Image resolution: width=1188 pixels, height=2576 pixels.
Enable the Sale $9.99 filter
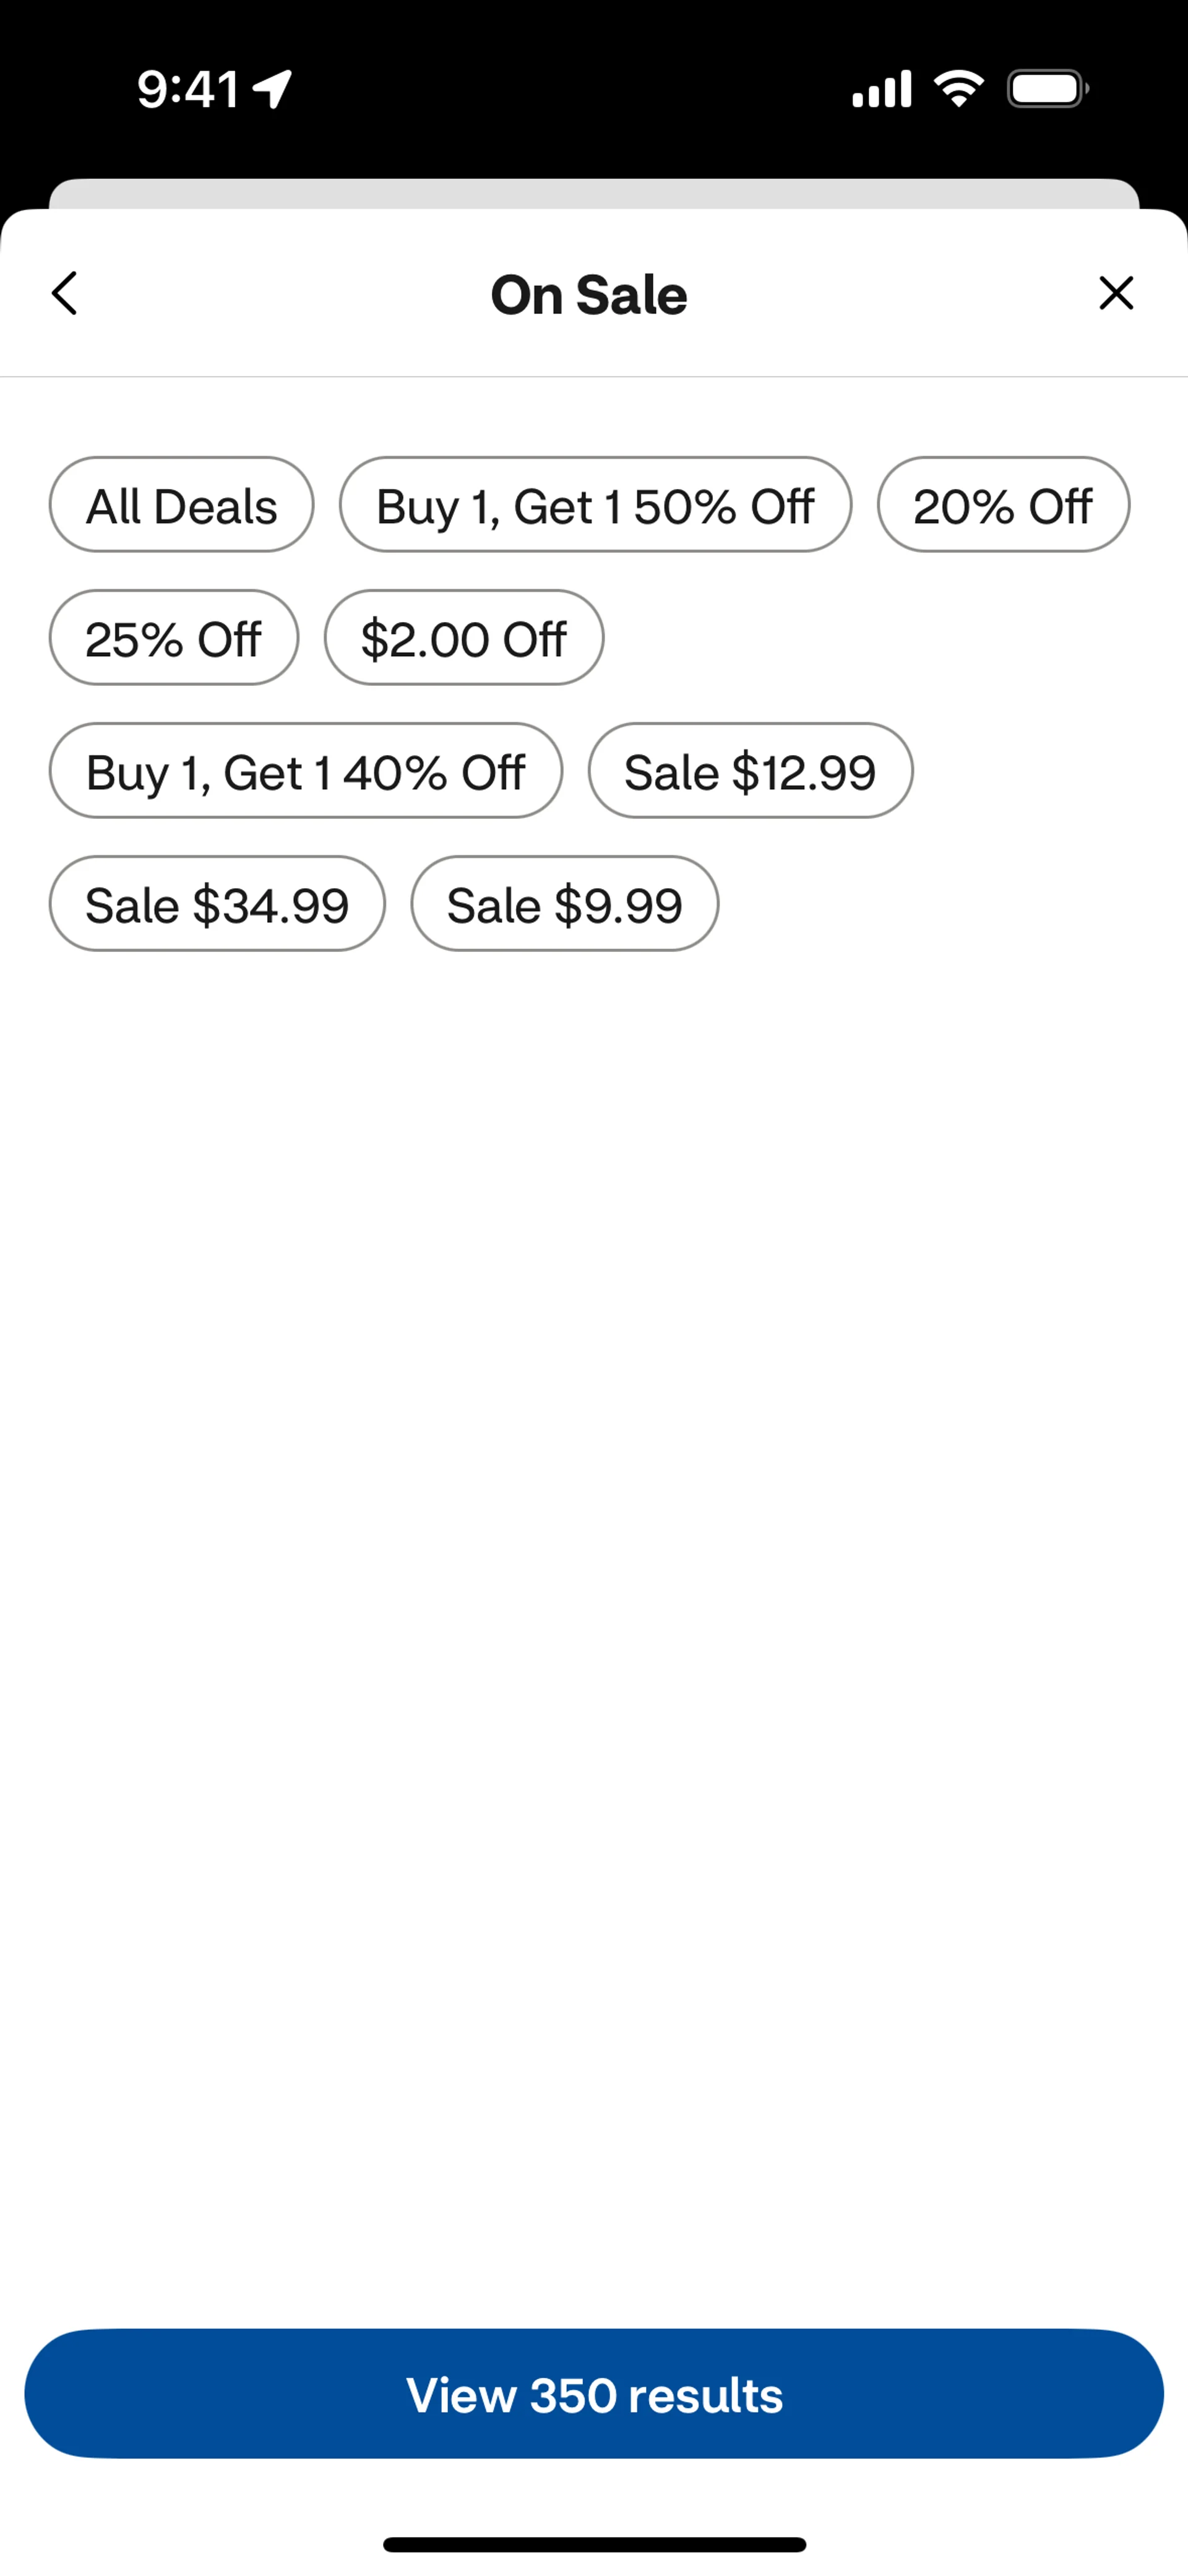pos(564,904)
